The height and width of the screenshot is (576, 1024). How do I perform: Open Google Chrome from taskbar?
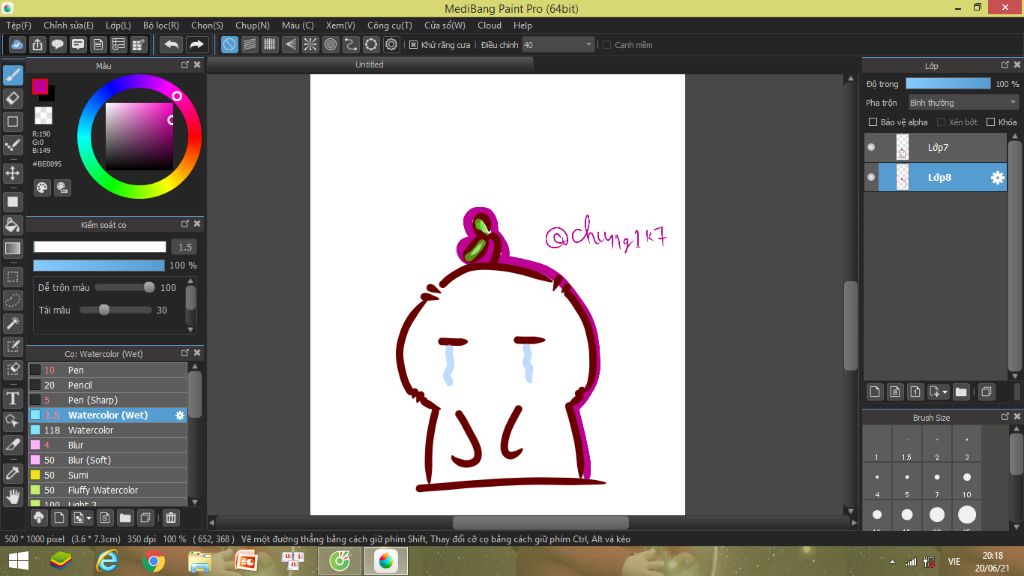(x=153, y=561)
